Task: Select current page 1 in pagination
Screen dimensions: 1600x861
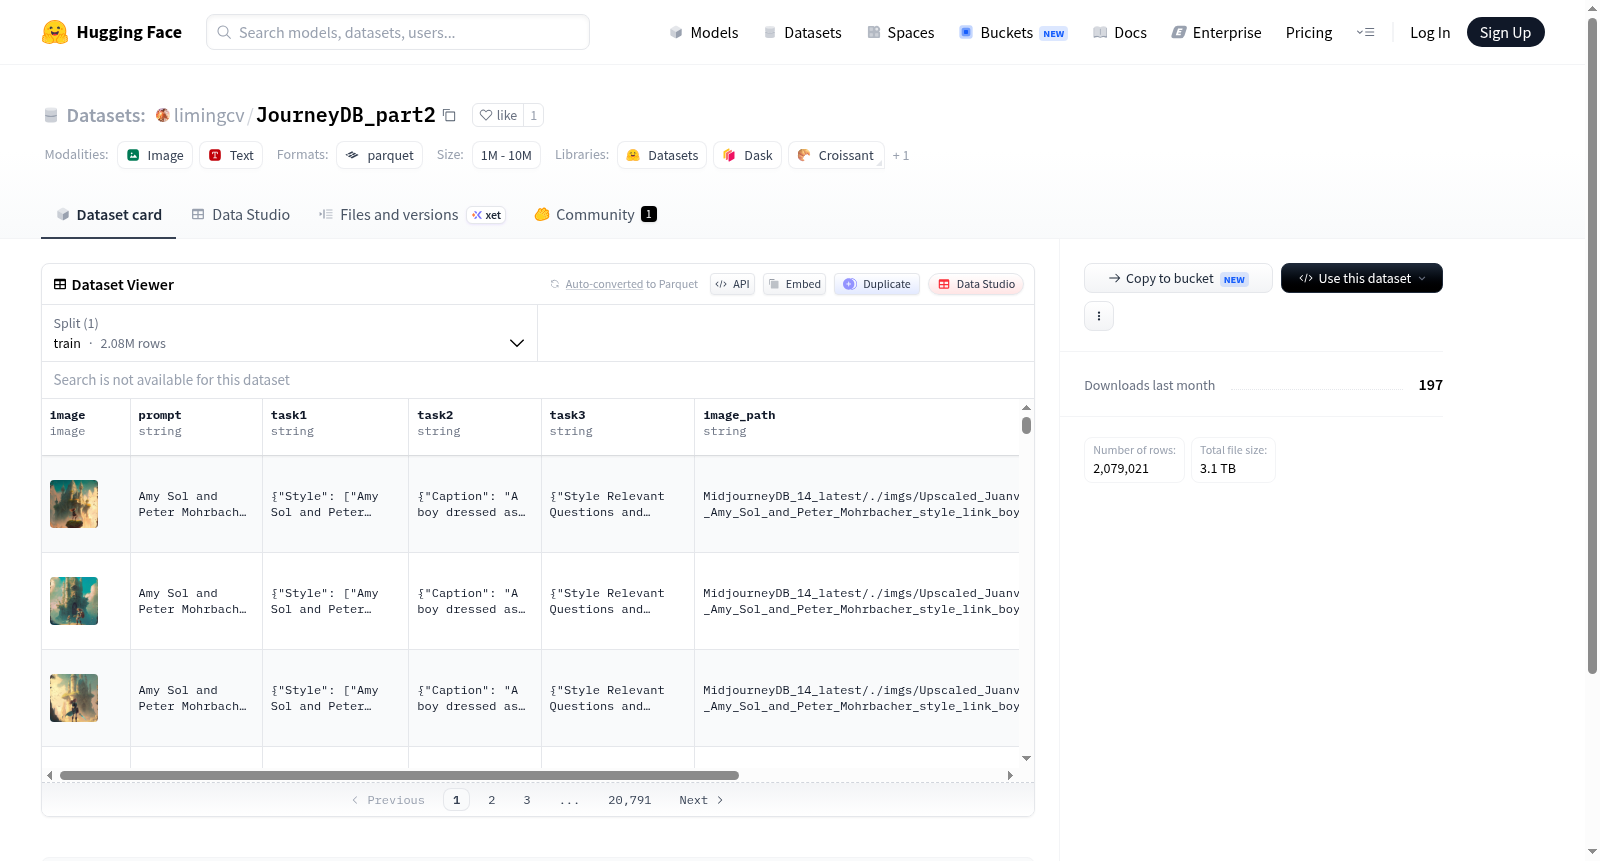Action: click(456, 800)
